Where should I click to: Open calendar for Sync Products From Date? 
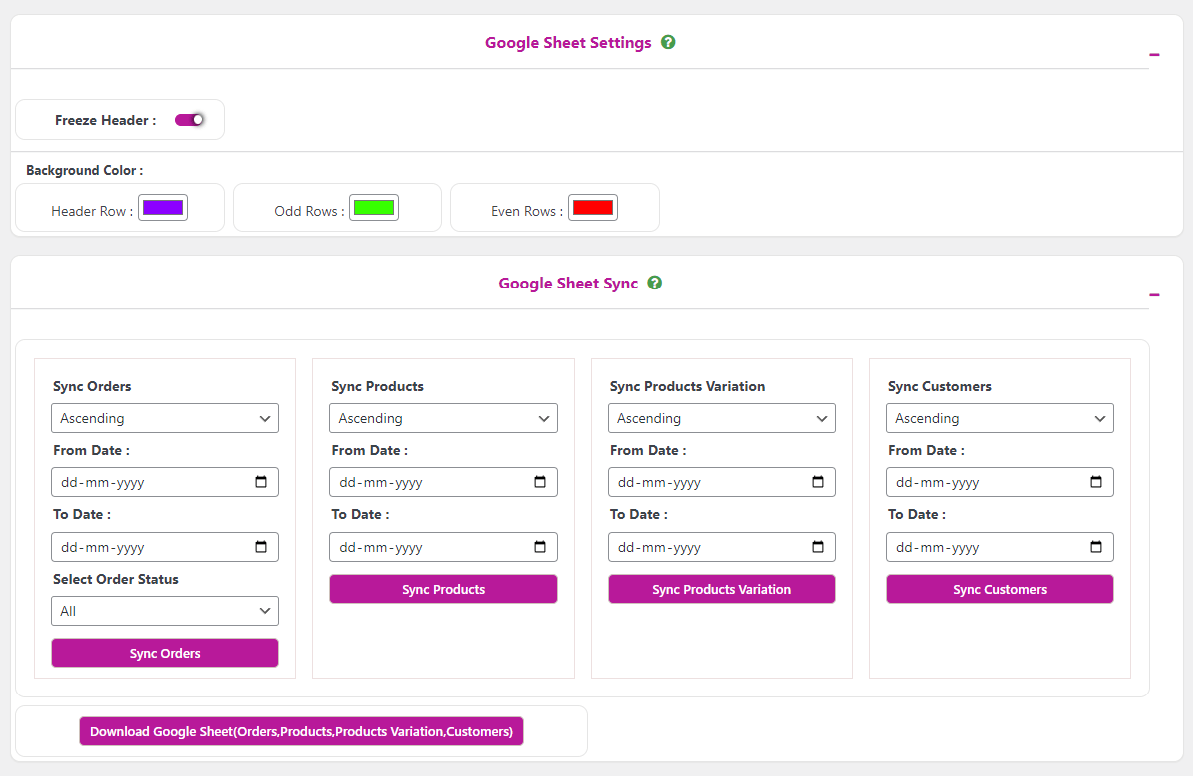pyautogui.click(x=540, y=482)
